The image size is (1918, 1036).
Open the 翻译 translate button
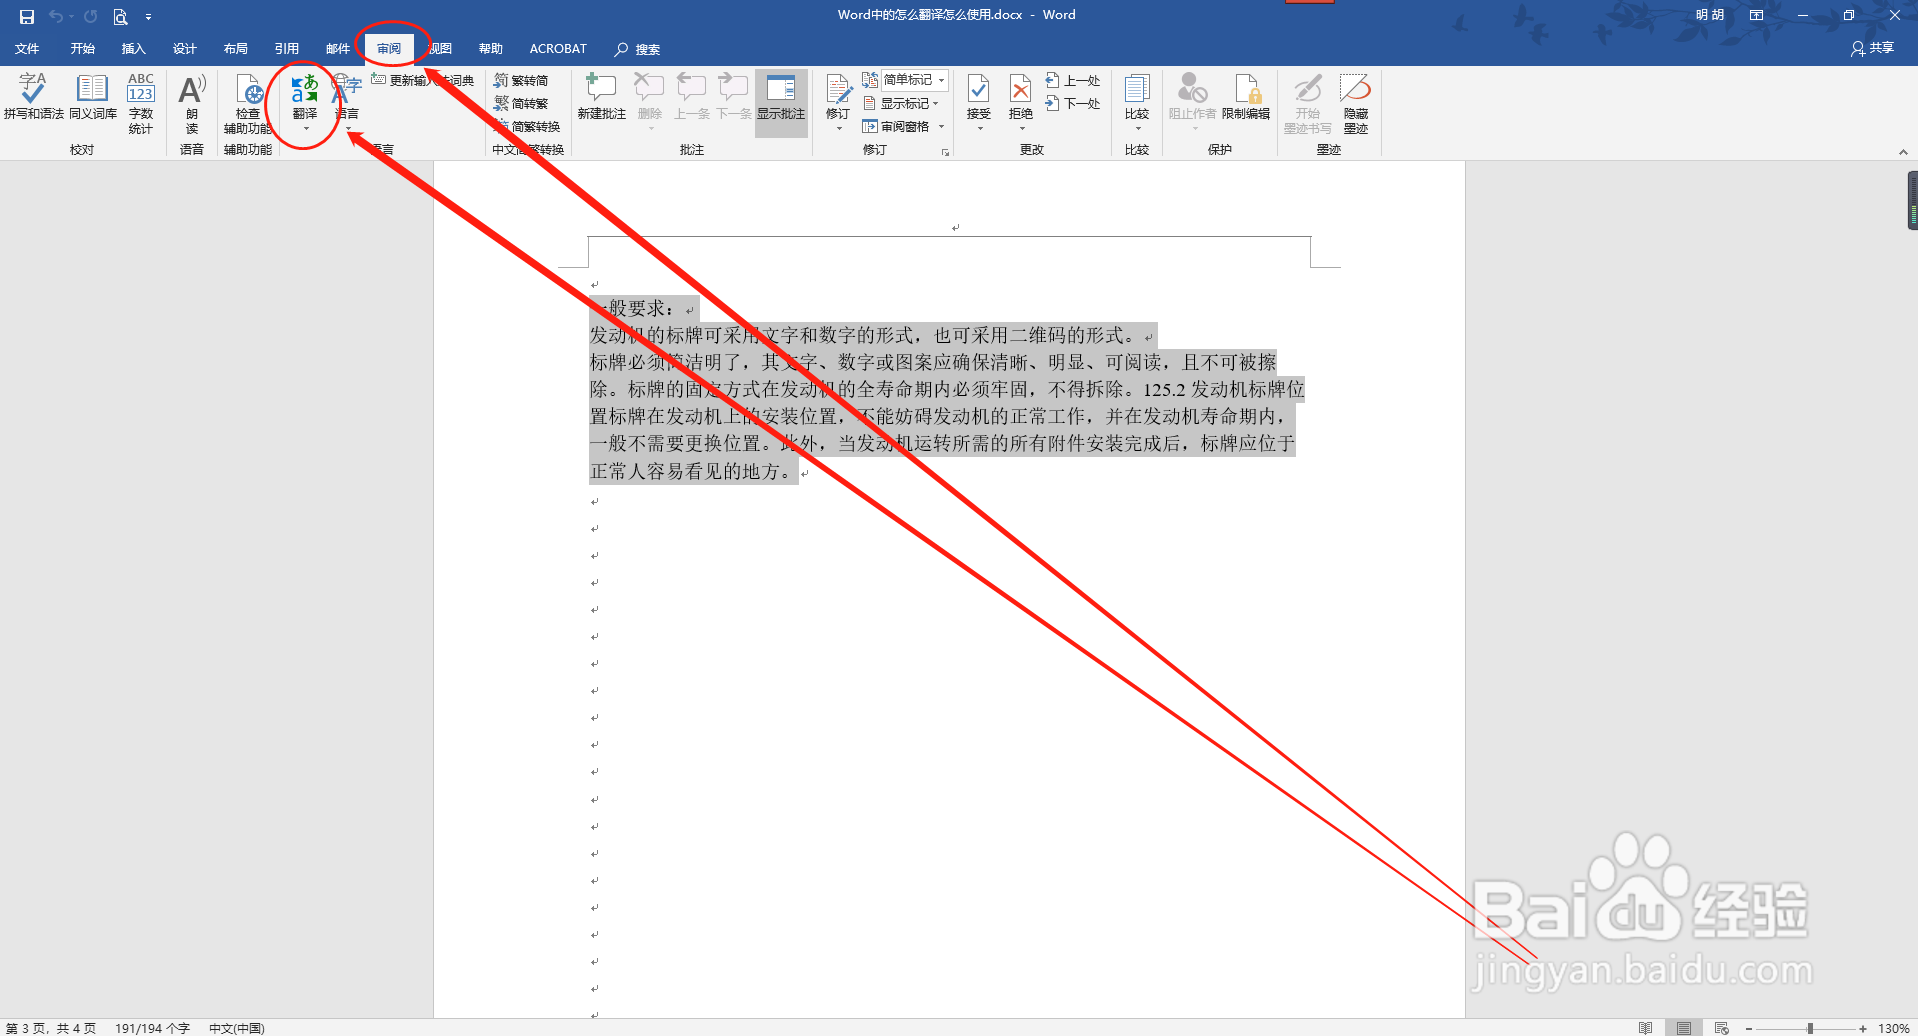point(305,102)
